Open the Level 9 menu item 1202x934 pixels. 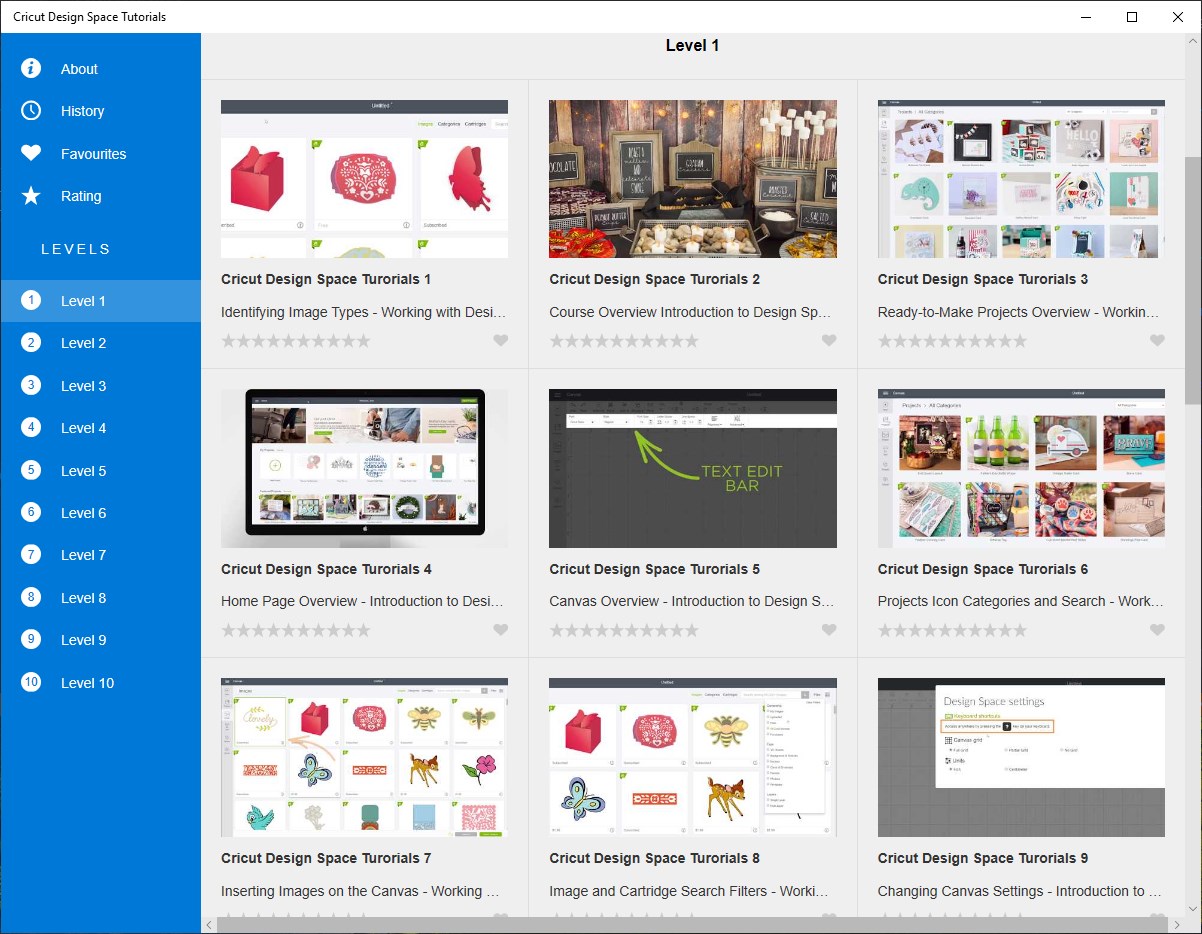pyautogui.click(x=100, y=640)
